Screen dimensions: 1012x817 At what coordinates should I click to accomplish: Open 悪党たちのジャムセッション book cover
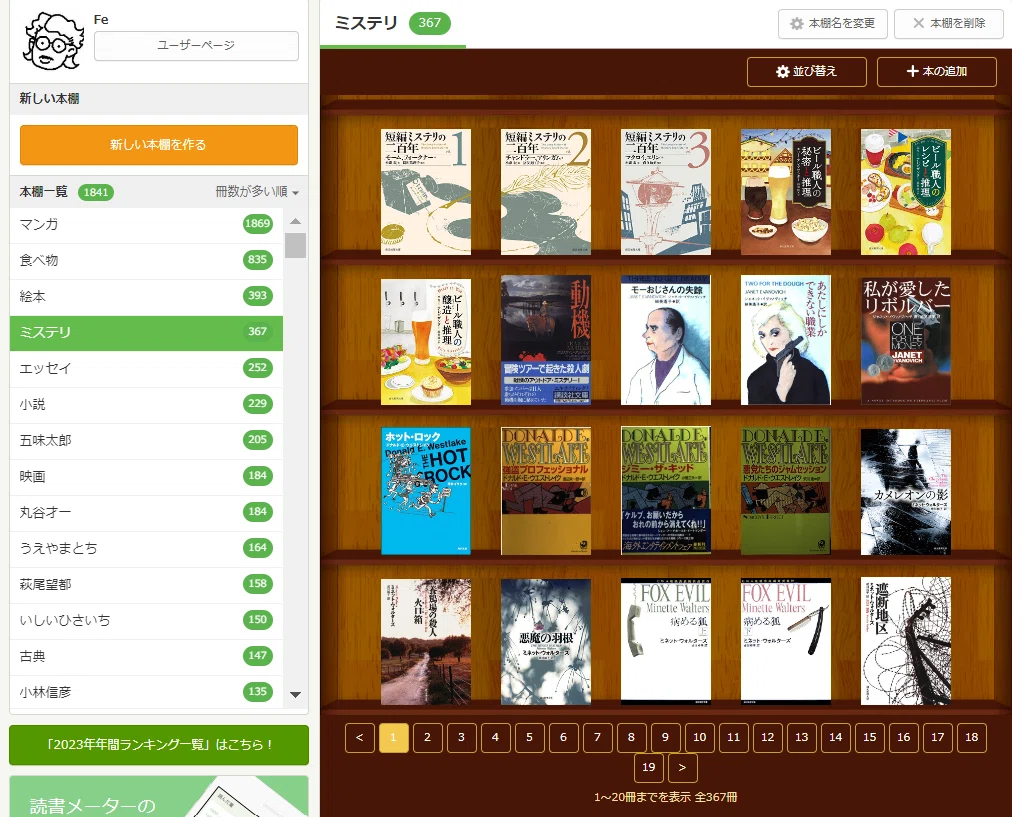786,491
